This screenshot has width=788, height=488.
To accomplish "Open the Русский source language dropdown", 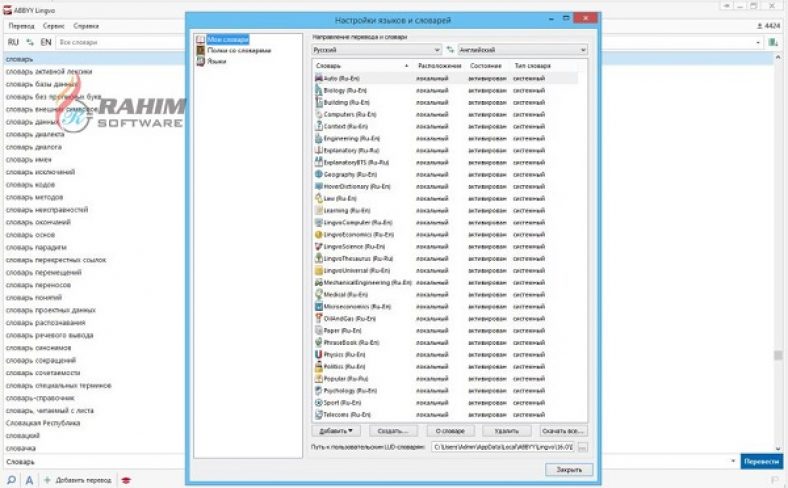I will coord(376,50).
